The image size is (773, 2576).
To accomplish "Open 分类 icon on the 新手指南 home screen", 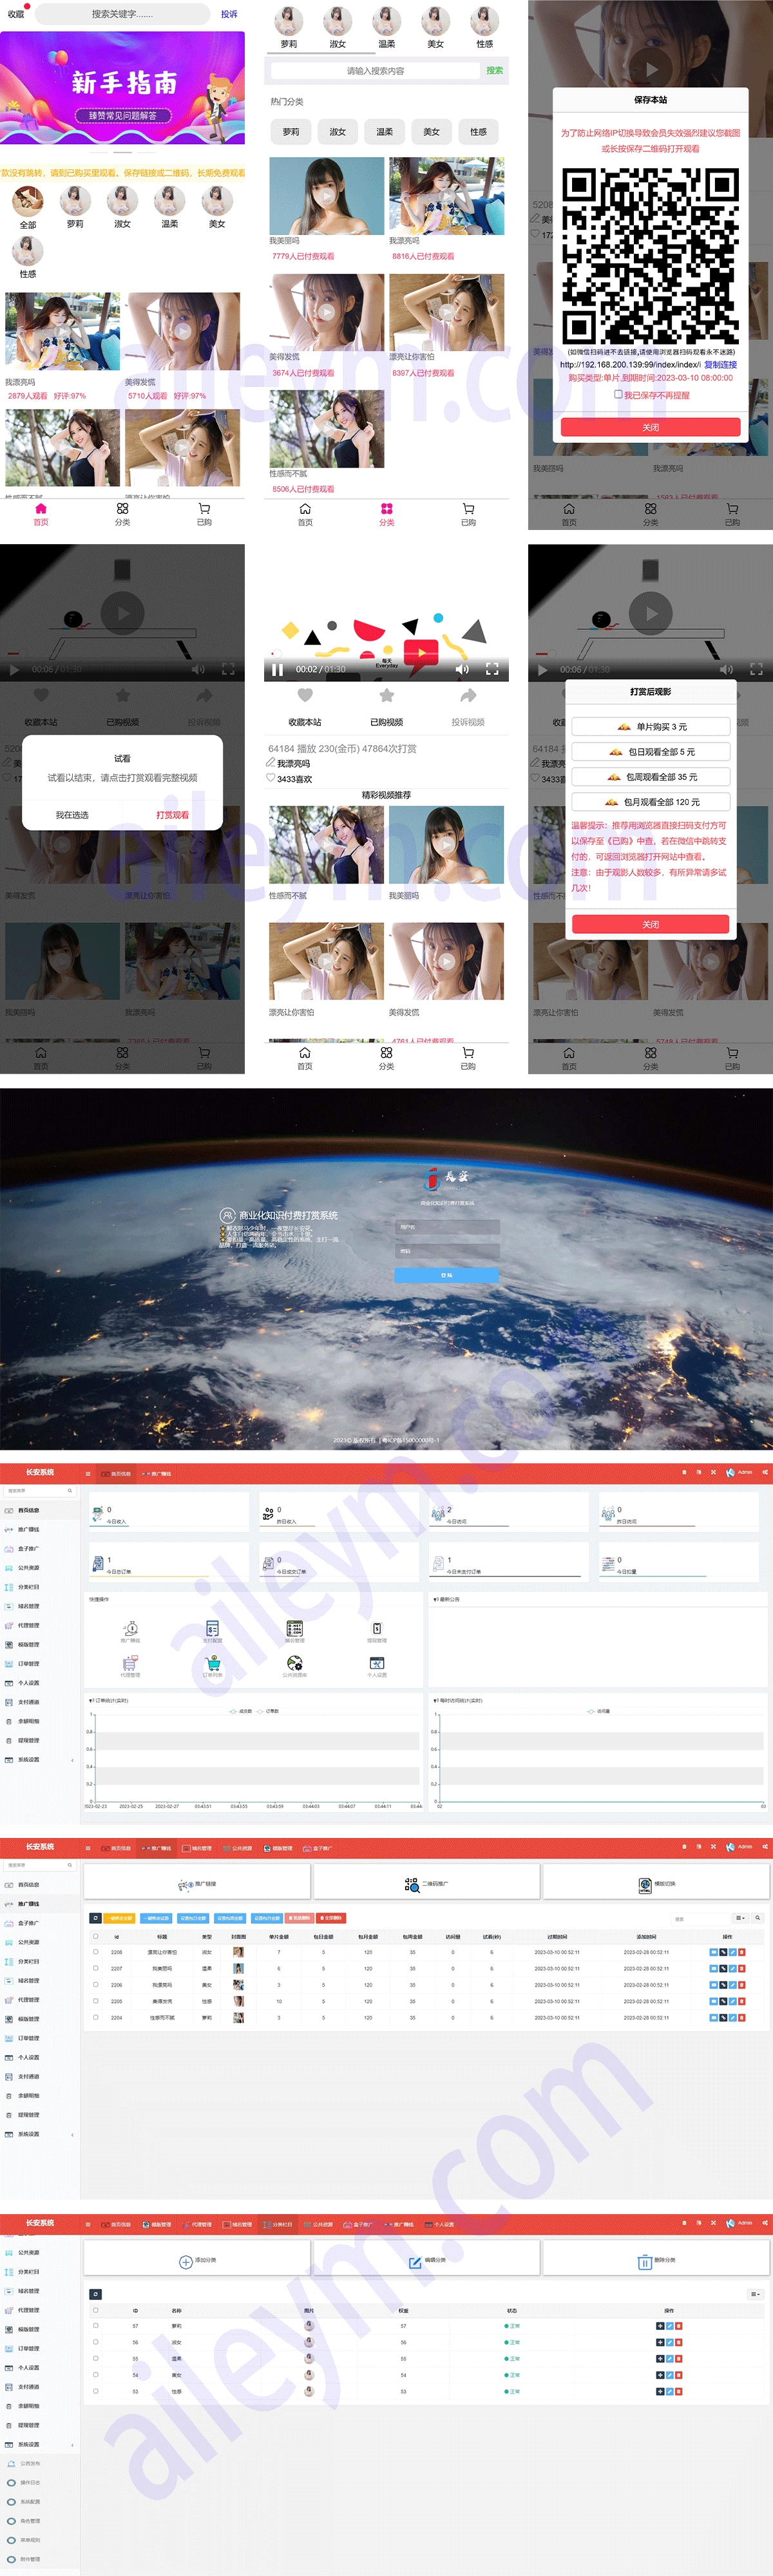I will click(122, 509).
